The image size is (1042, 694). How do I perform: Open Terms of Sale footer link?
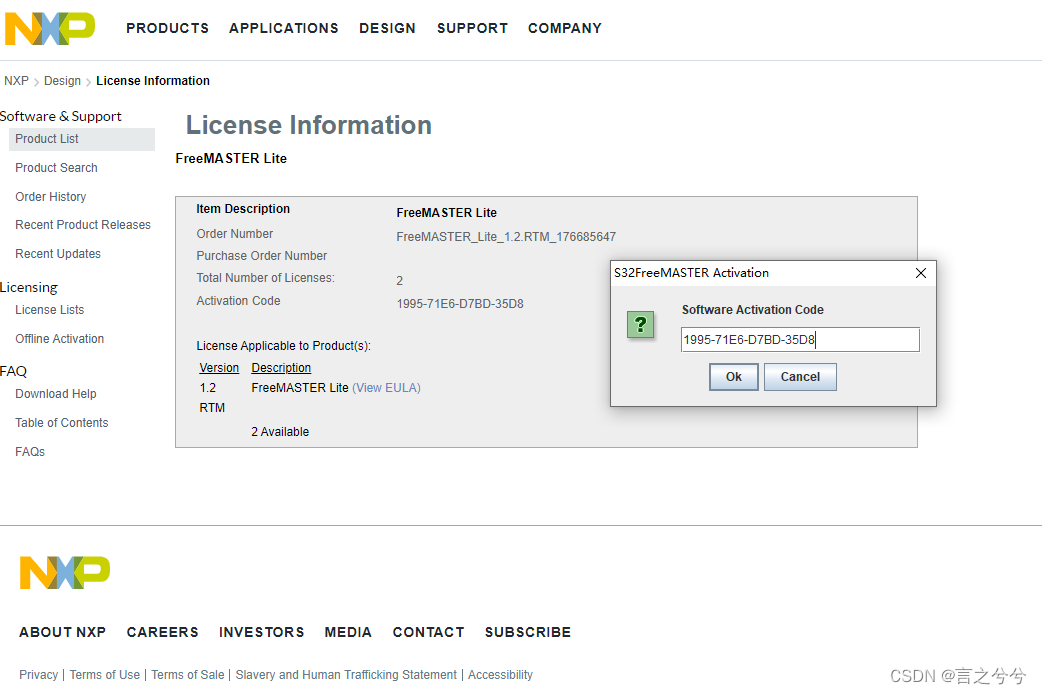click(188, 675)
